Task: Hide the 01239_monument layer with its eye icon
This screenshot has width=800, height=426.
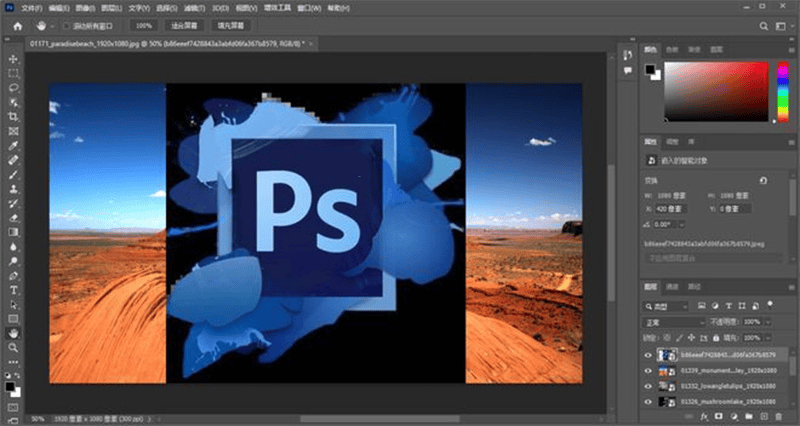Action: (x=648, y=371)
